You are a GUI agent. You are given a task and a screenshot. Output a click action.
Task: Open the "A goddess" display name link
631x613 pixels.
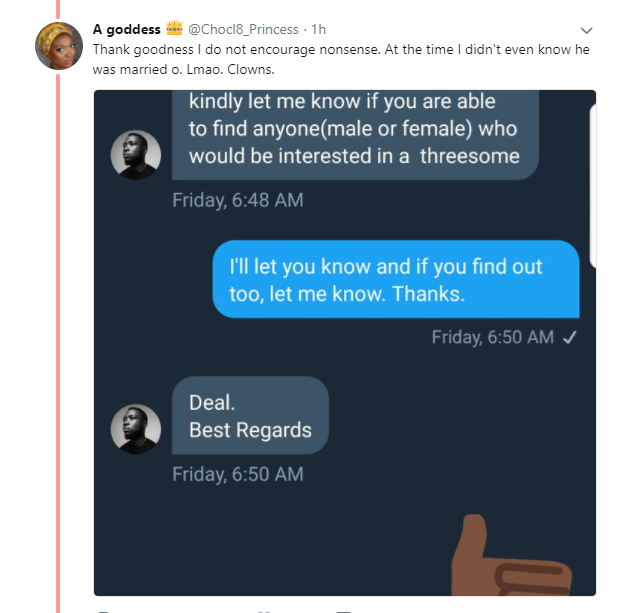126,29
